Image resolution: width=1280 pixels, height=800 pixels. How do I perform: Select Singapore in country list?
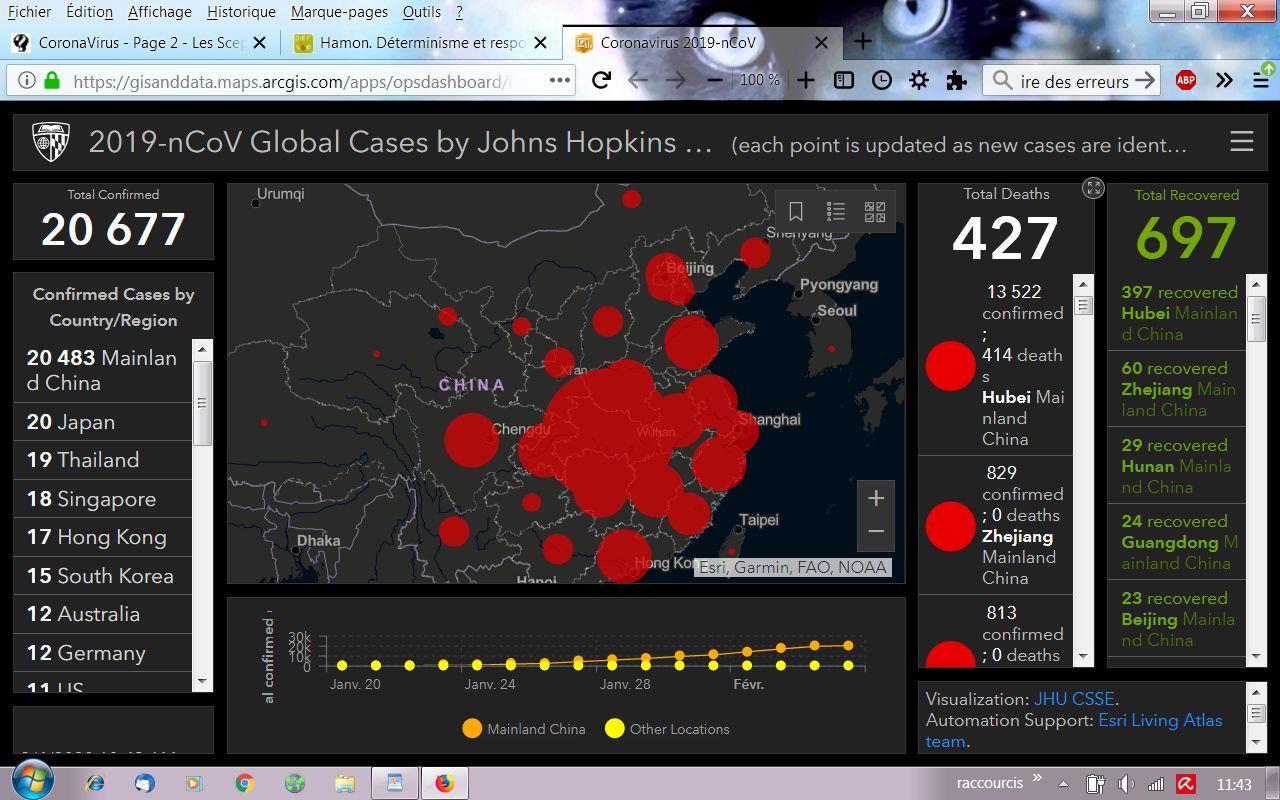tap(102, 499)
